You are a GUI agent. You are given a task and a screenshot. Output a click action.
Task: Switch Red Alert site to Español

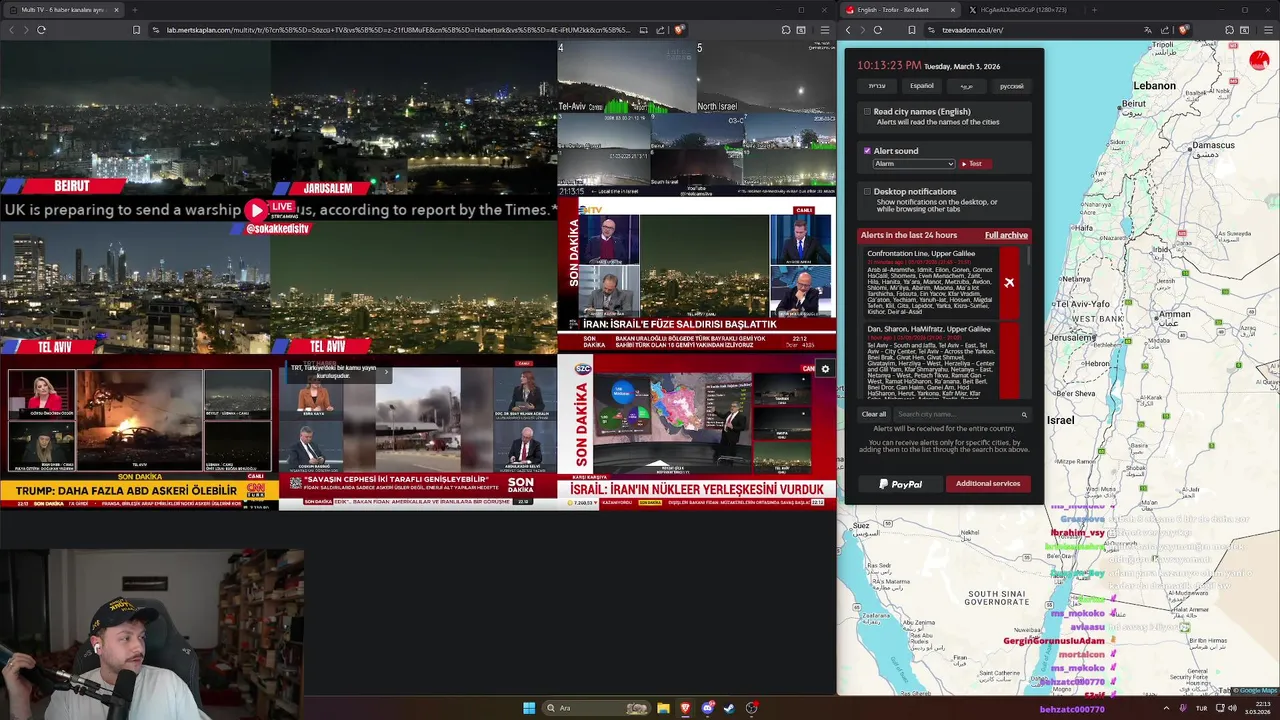click(922, 86)
